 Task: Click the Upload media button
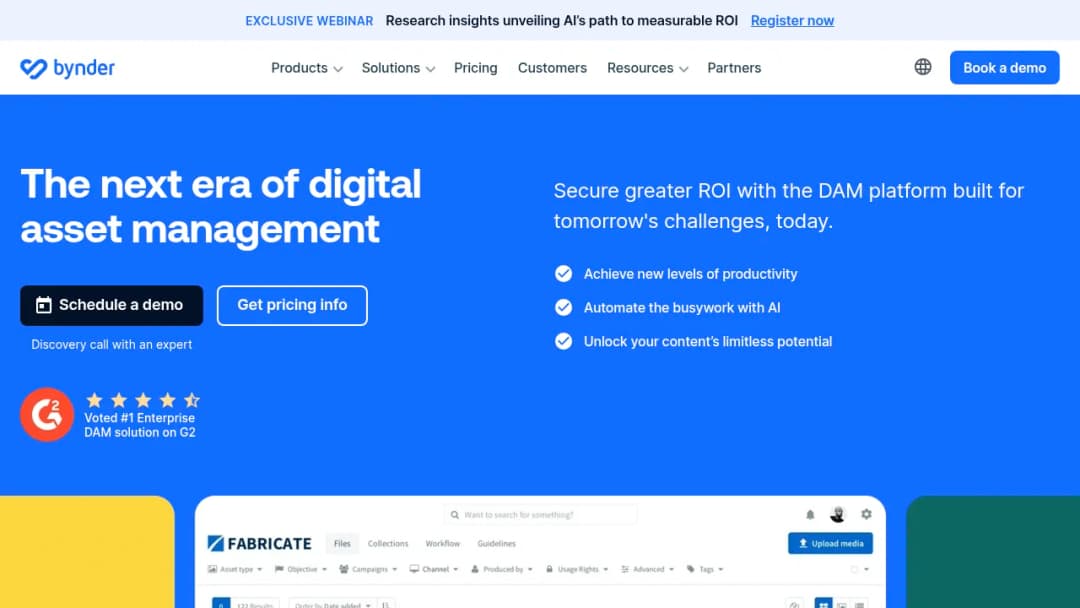click(x=830, y=543)
